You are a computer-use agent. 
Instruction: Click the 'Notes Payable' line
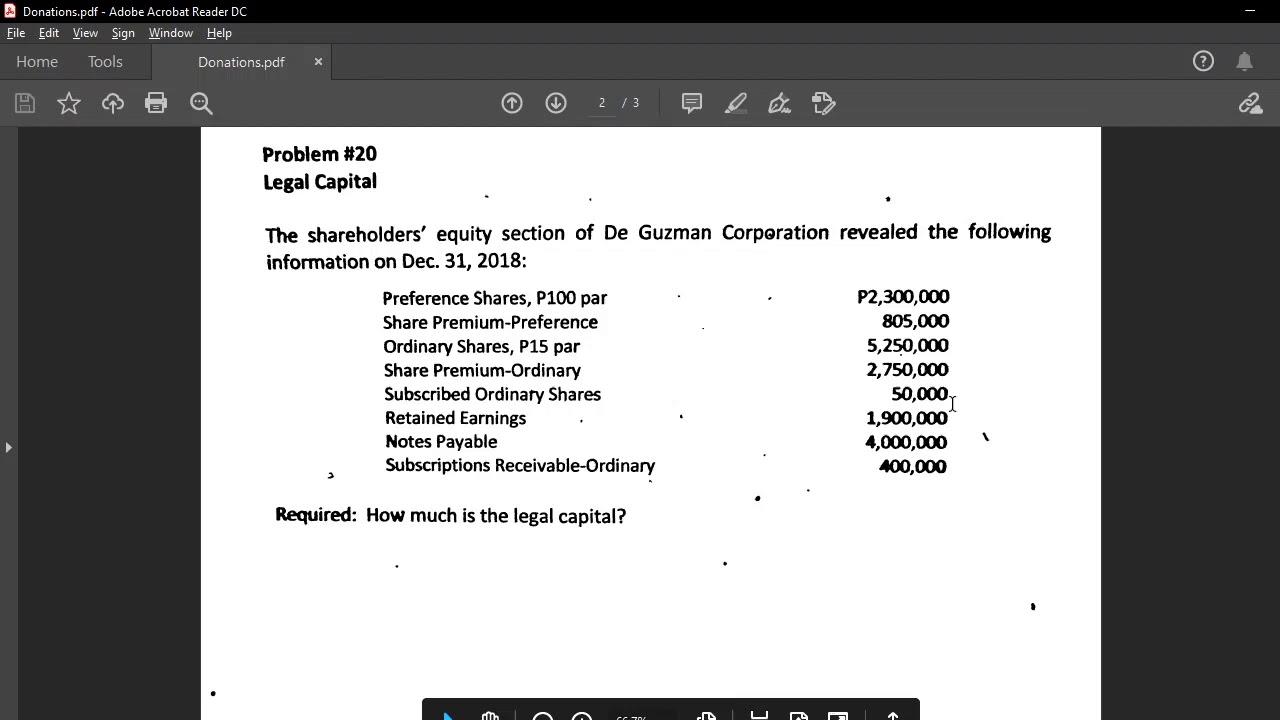point(441,442)
